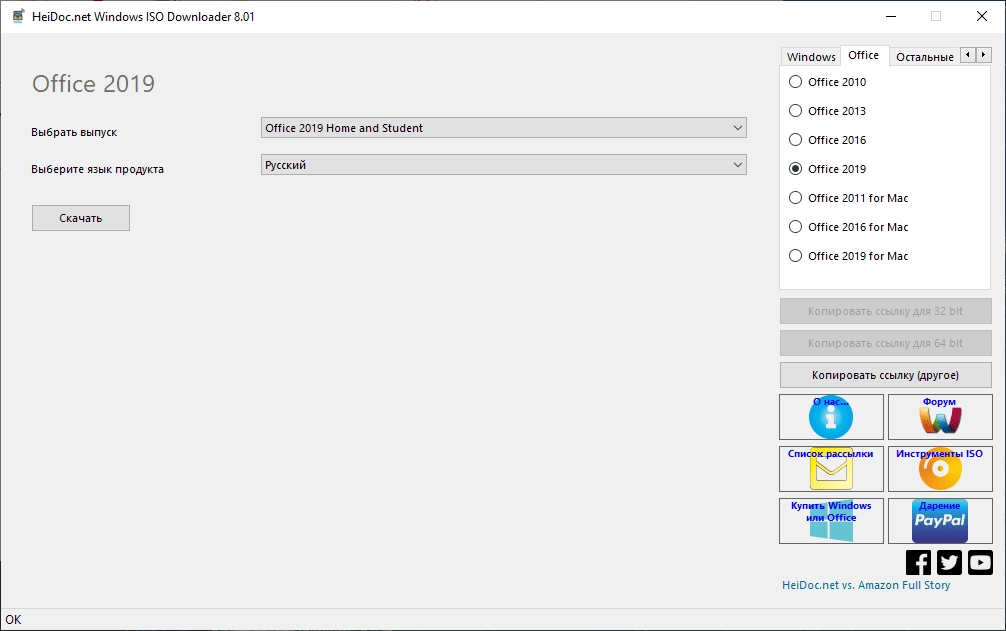Open the Twitter icon
Image resolution: width=1006 pixels, height=631 pixels.
(949, 562)
